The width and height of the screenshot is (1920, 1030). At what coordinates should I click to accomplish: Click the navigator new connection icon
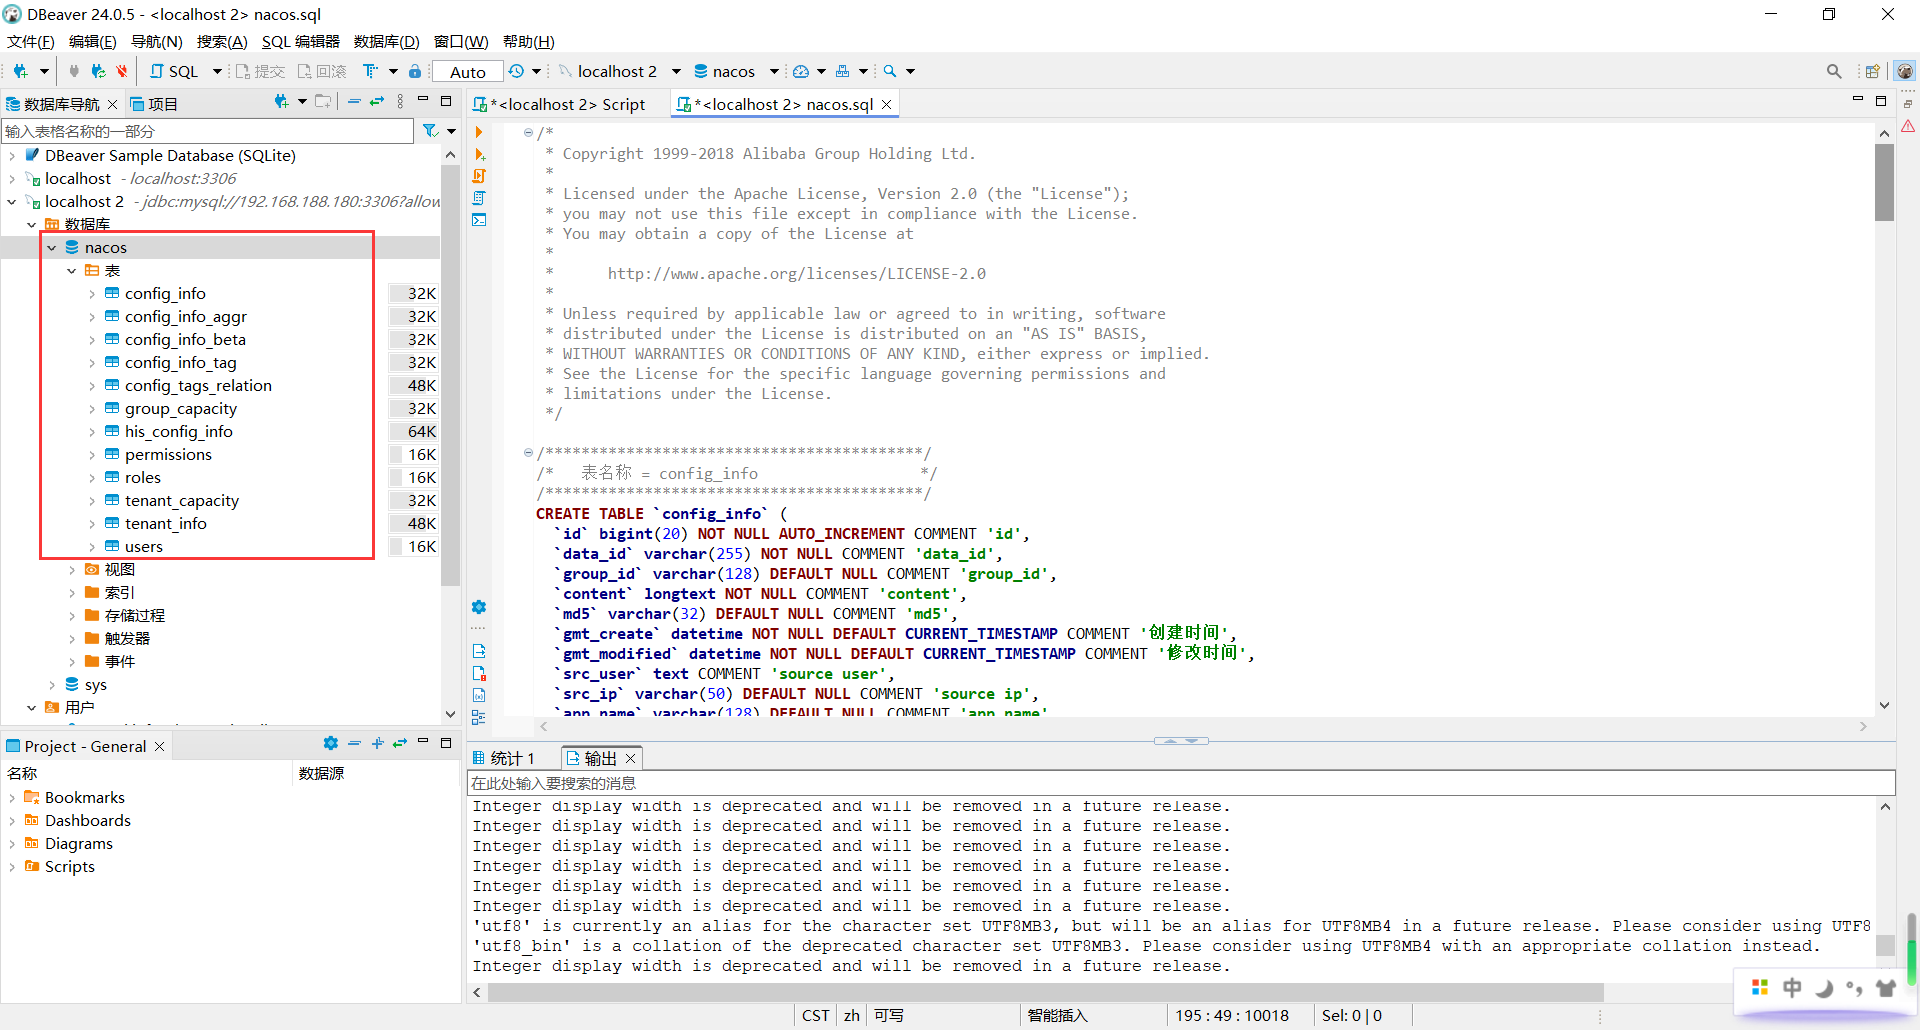point(281,102)
